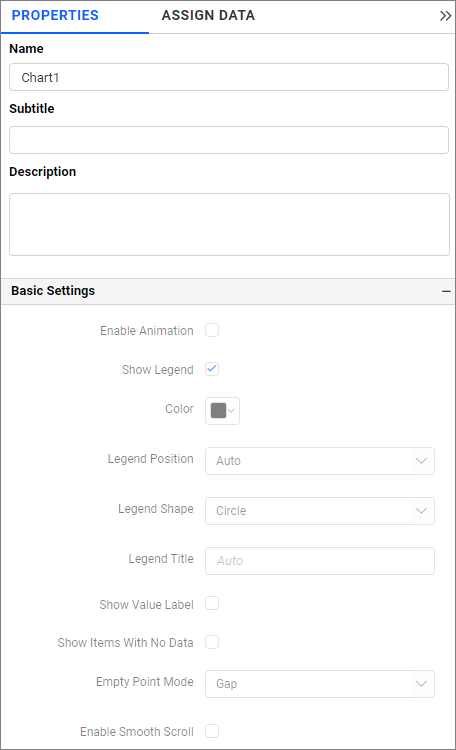
Task: Click the Legend Position label text
Action: [x=151, y=459]
